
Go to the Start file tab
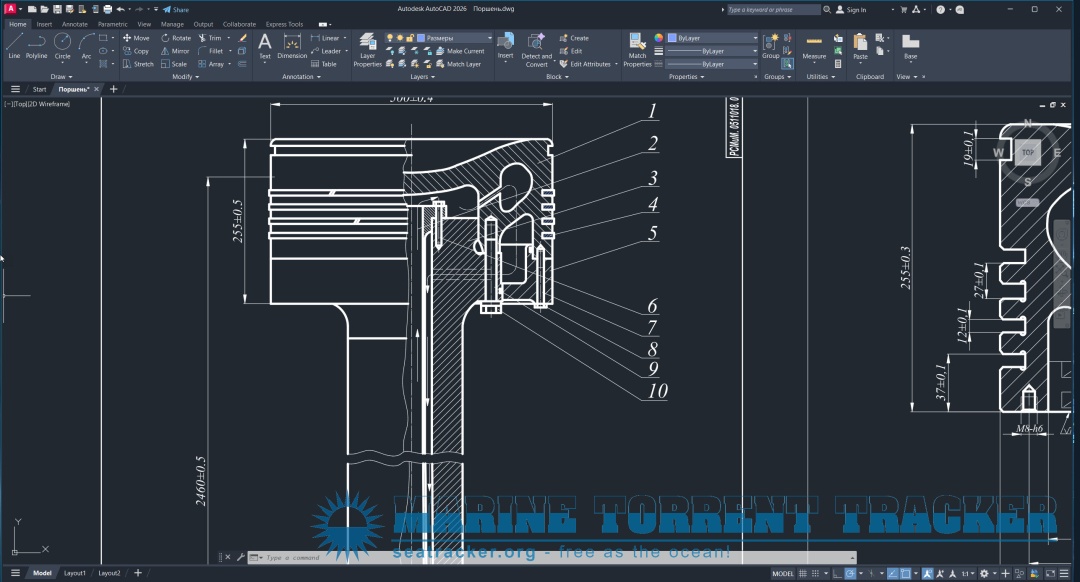pyautogui.click(x=39, y=89)
